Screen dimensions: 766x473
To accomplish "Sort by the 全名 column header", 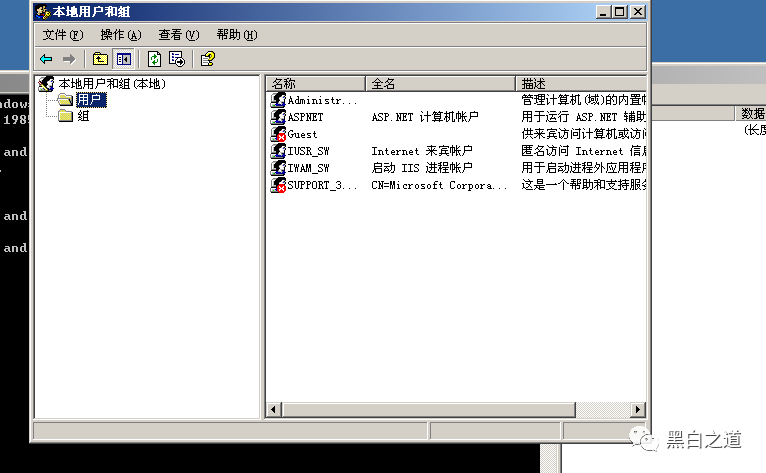I will coord(440,83).
